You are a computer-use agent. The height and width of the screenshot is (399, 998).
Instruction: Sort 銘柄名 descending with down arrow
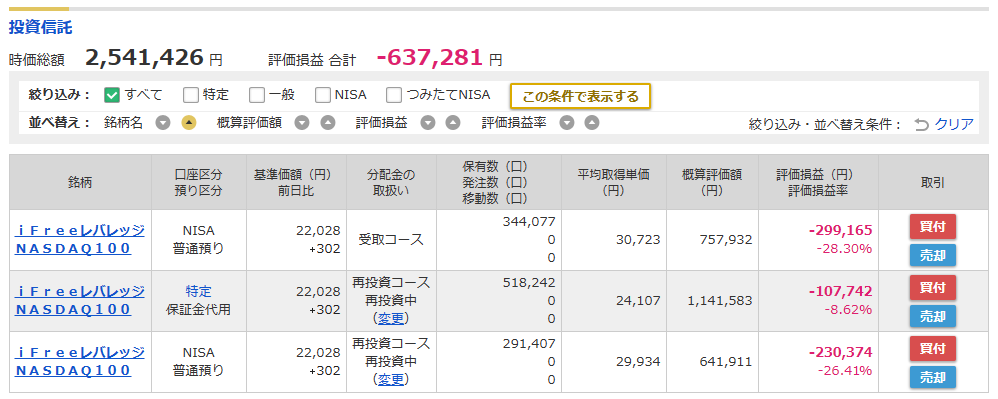[164, 123]
